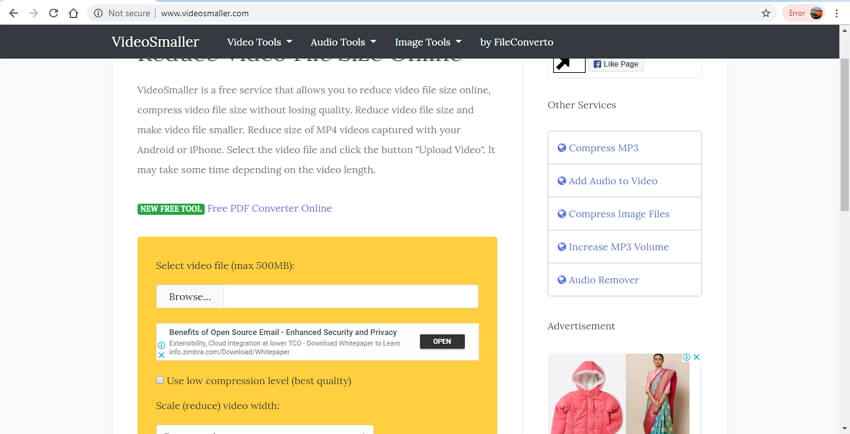Close the sidebar clothing ad
Screen dimensions: 850x434
point(697,357)
